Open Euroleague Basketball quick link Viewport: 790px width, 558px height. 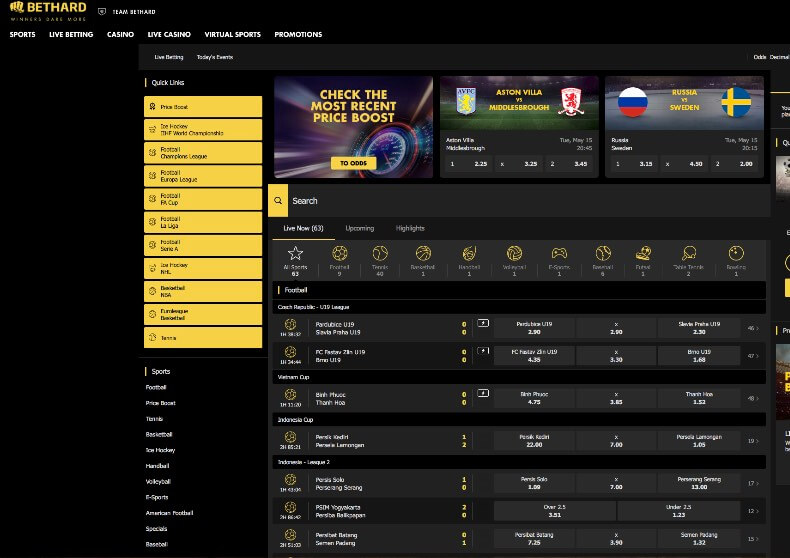[x=203, y=315]
